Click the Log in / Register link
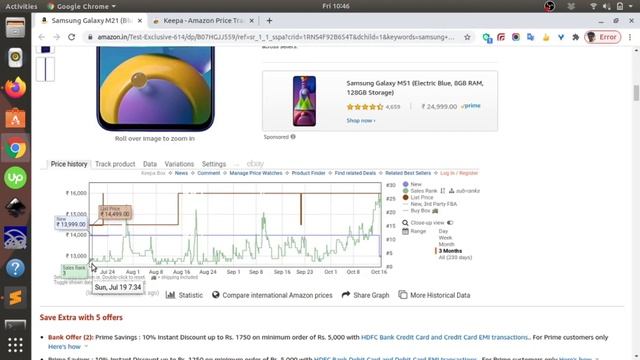This screenshot has width=640, height=360. click(x=459, y=173)
